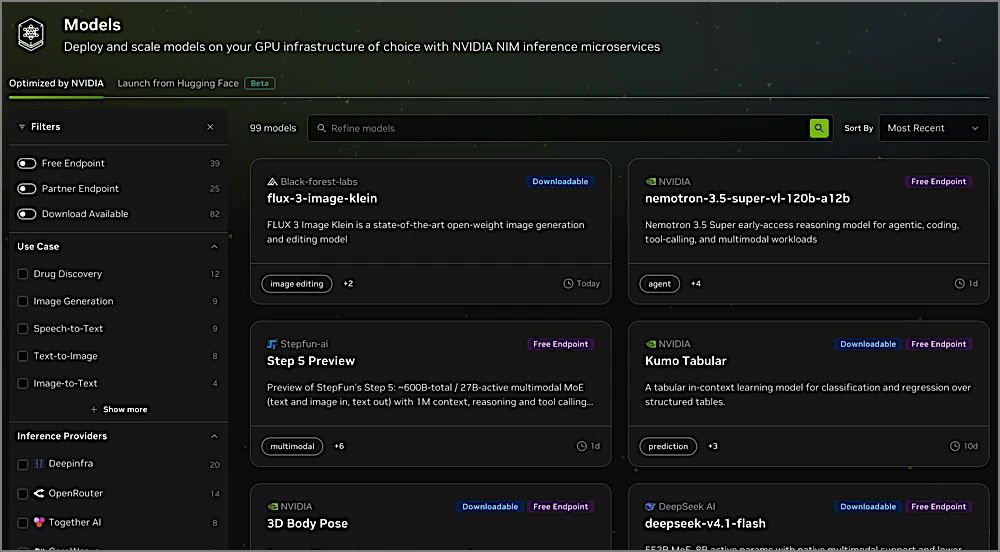Switch to Optimized by NVIDIA tab
Screen dimensions: 1000x552
point(56,84)
